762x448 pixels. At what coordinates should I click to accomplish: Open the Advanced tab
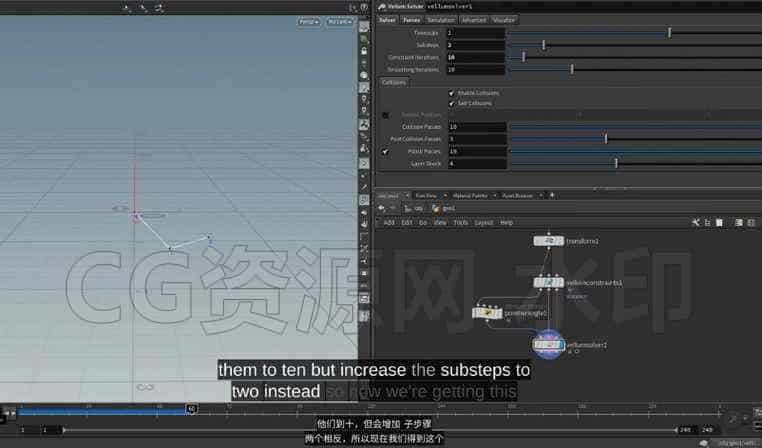(473, 20)
